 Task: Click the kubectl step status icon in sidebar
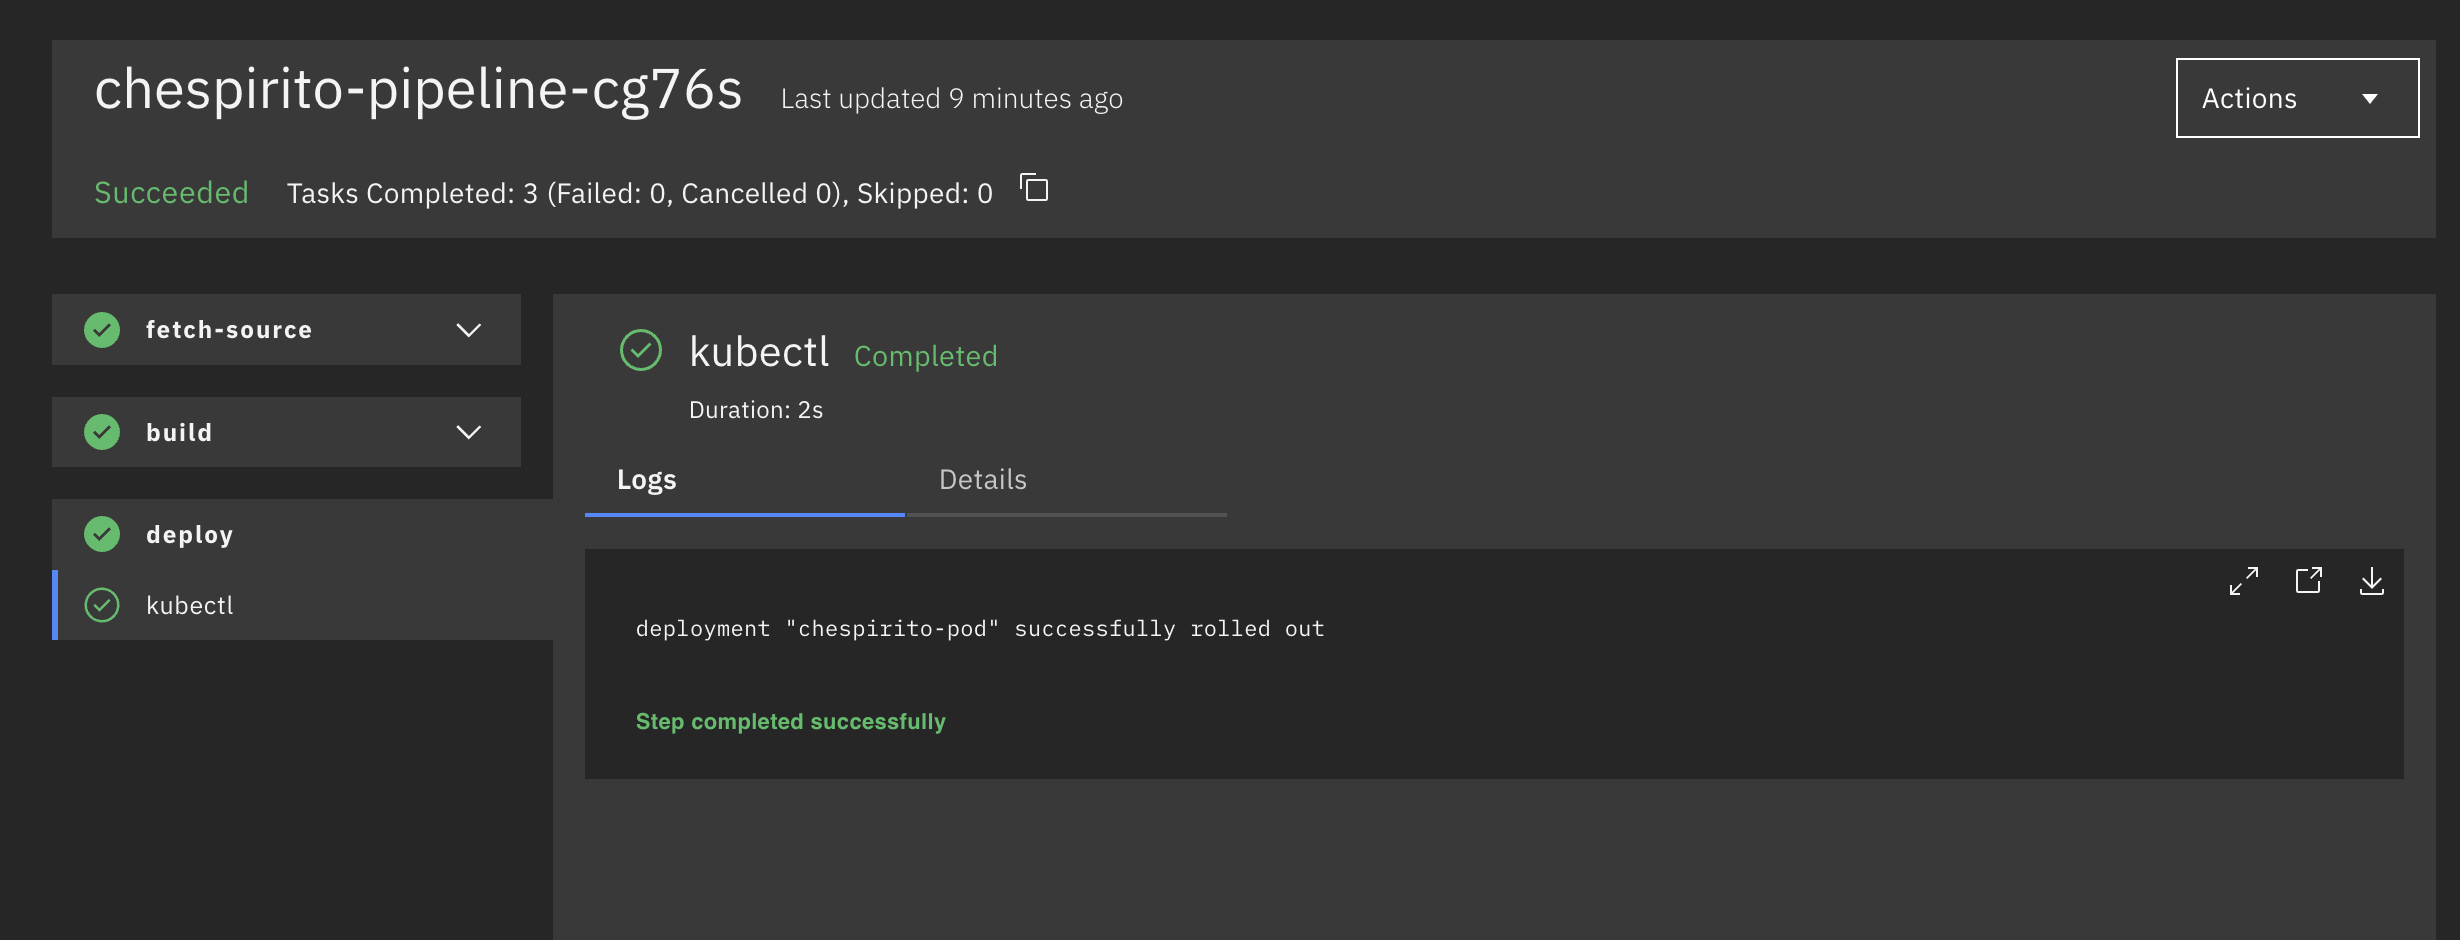(x=102, y=605)
